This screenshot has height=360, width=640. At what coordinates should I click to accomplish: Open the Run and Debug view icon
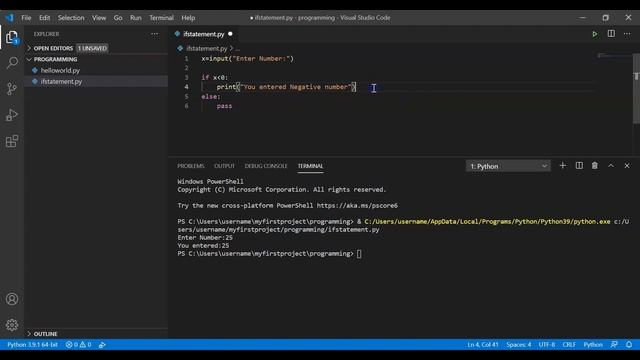click(12, 115)
